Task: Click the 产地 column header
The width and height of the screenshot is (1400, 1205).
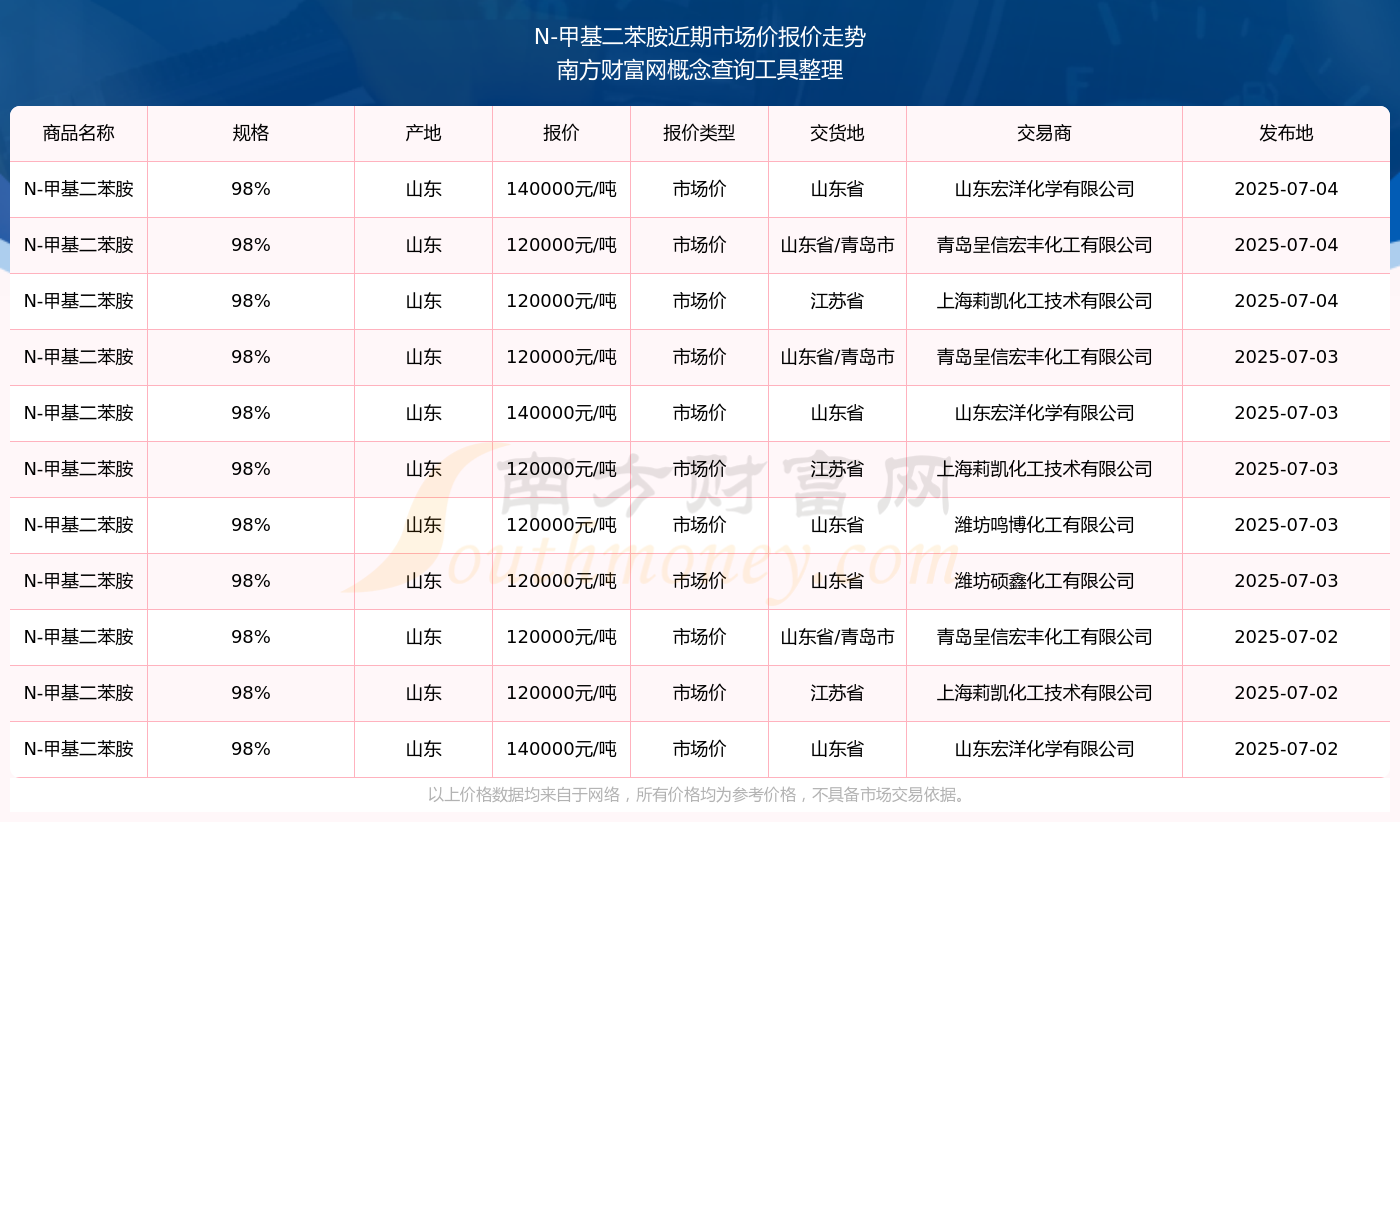Action: 424,133
